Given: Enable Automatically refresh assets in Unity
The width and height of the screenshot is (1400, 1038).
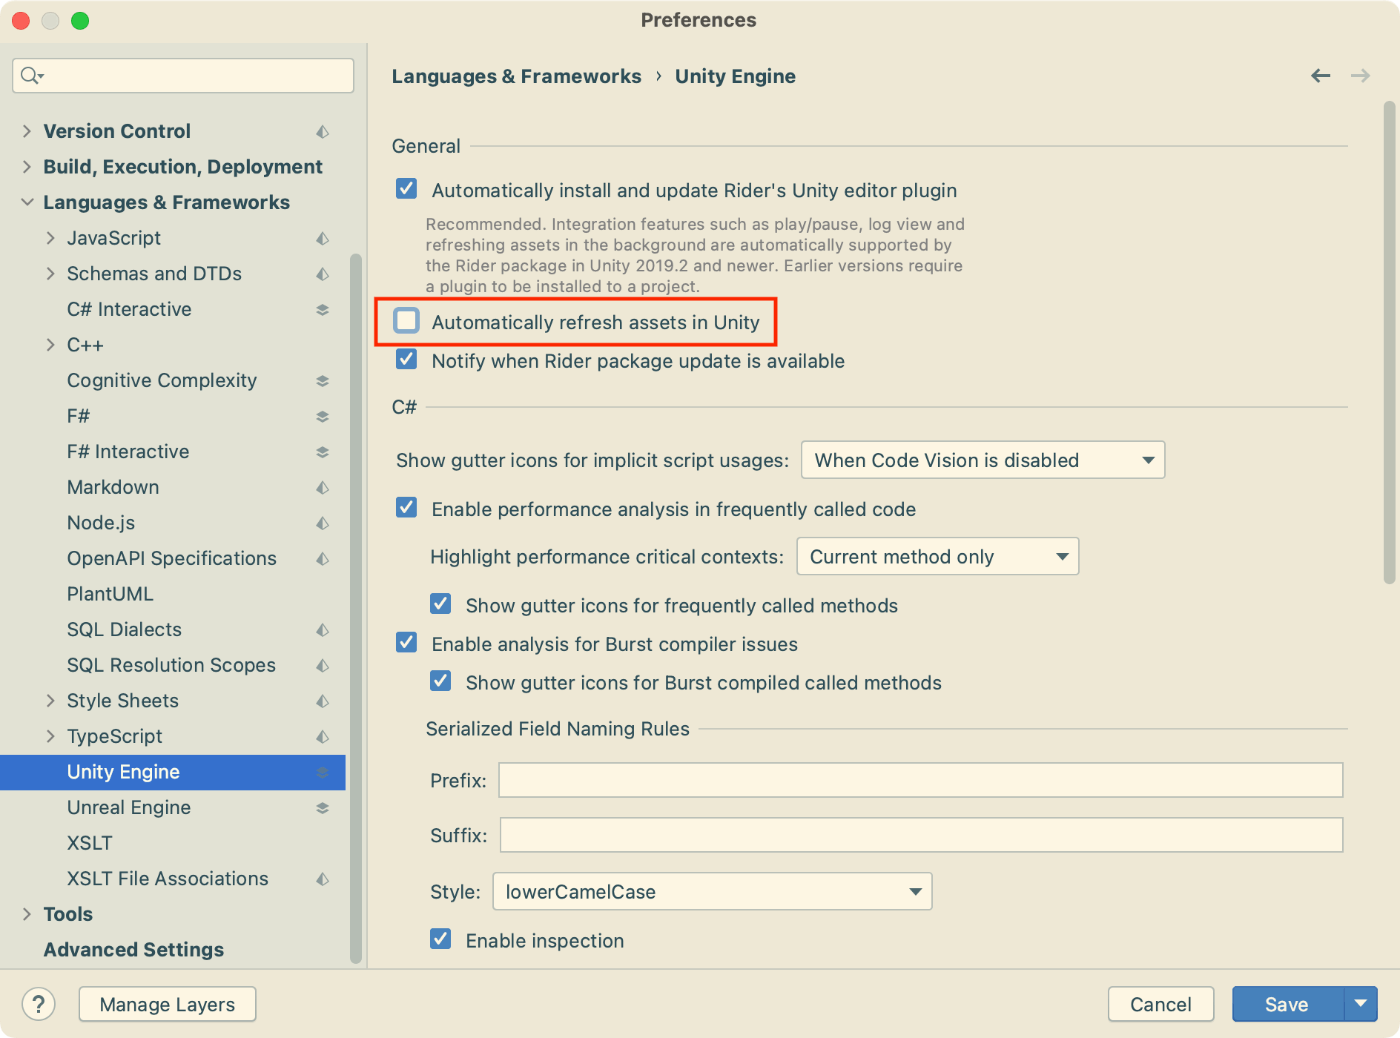Looking at the screenshot, I should 406,320.
